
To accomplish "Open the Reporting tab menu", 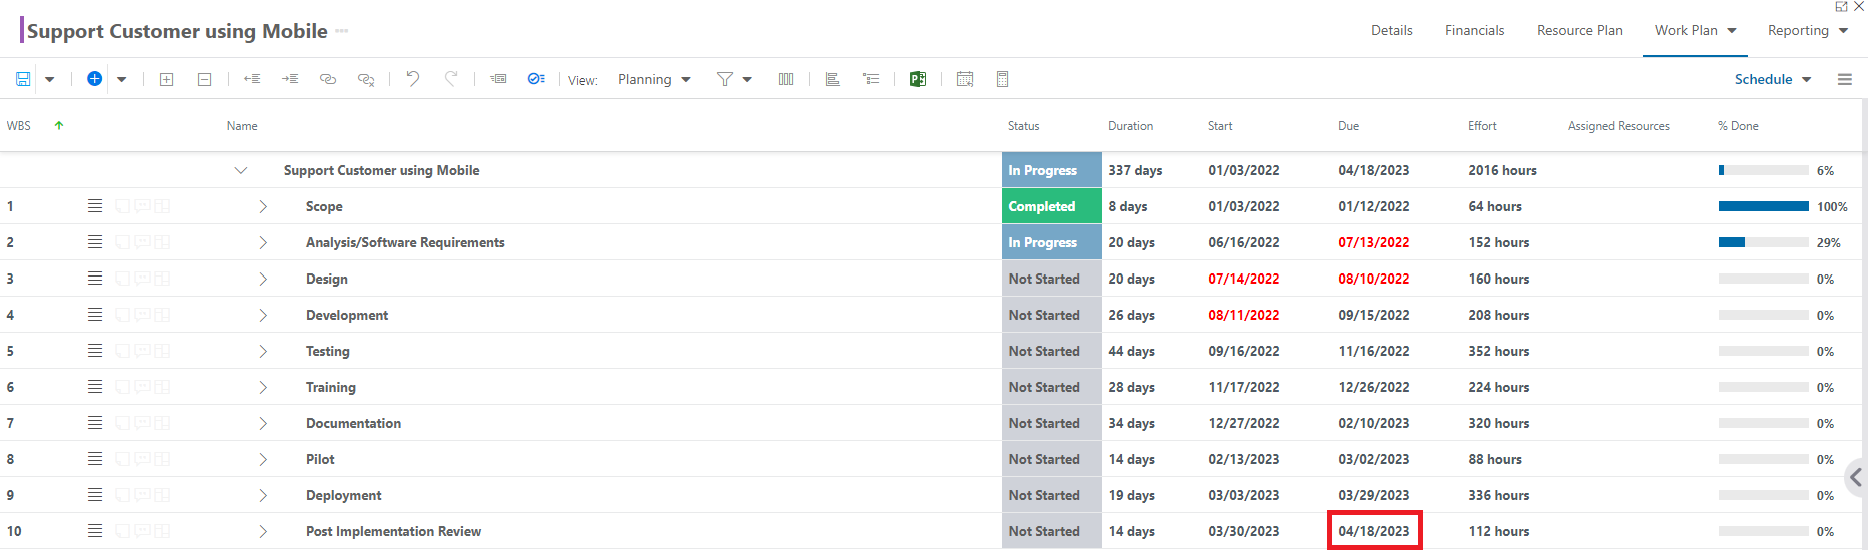I will coord(1808,31).
